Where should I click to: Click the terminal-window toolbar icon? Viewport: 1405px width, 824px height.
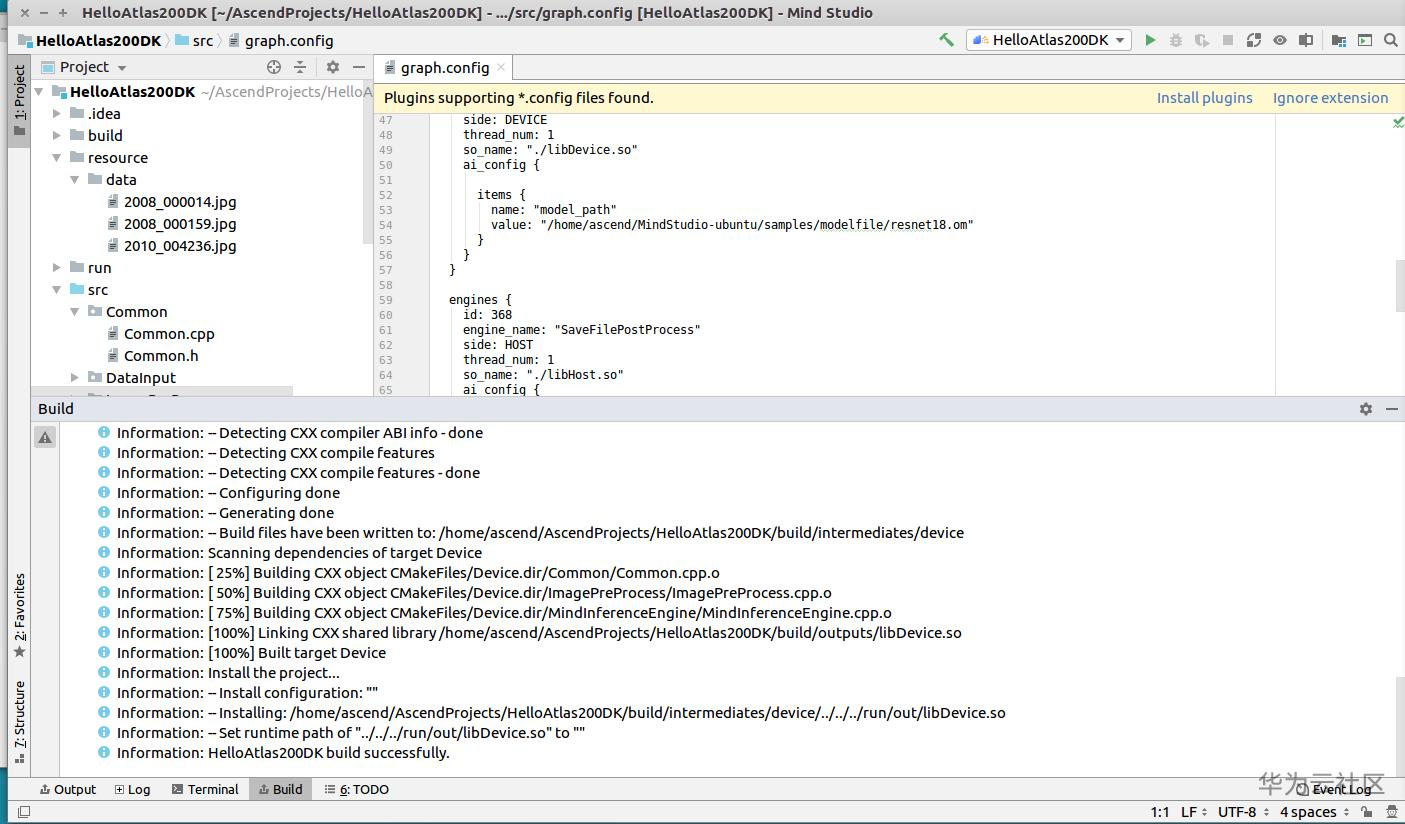click(x=1365, y=40)
